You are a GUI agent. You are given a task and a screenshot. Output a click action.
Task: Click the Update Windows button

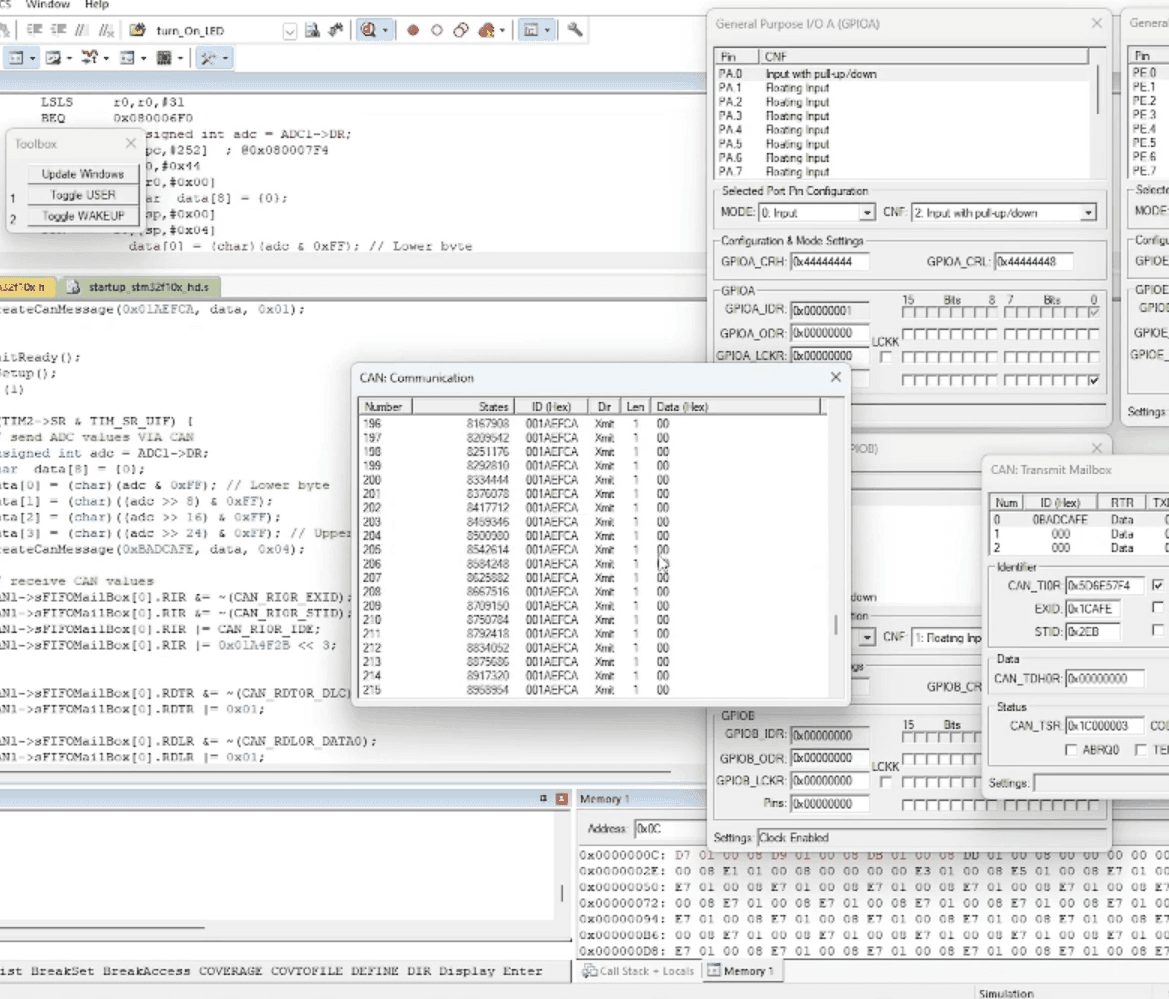point(83,174)
